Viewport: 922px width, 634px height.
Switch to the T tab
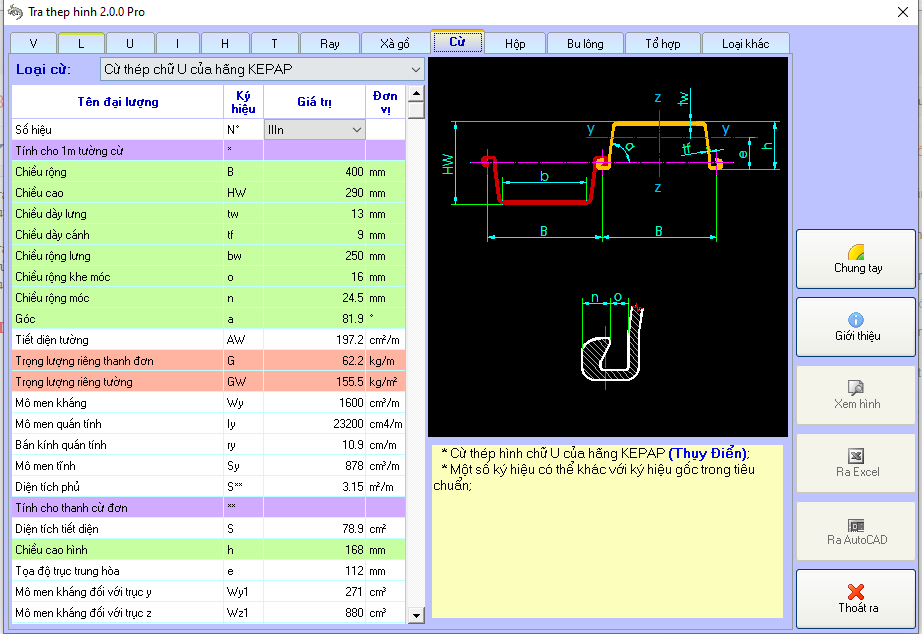[x=275, y=44]
